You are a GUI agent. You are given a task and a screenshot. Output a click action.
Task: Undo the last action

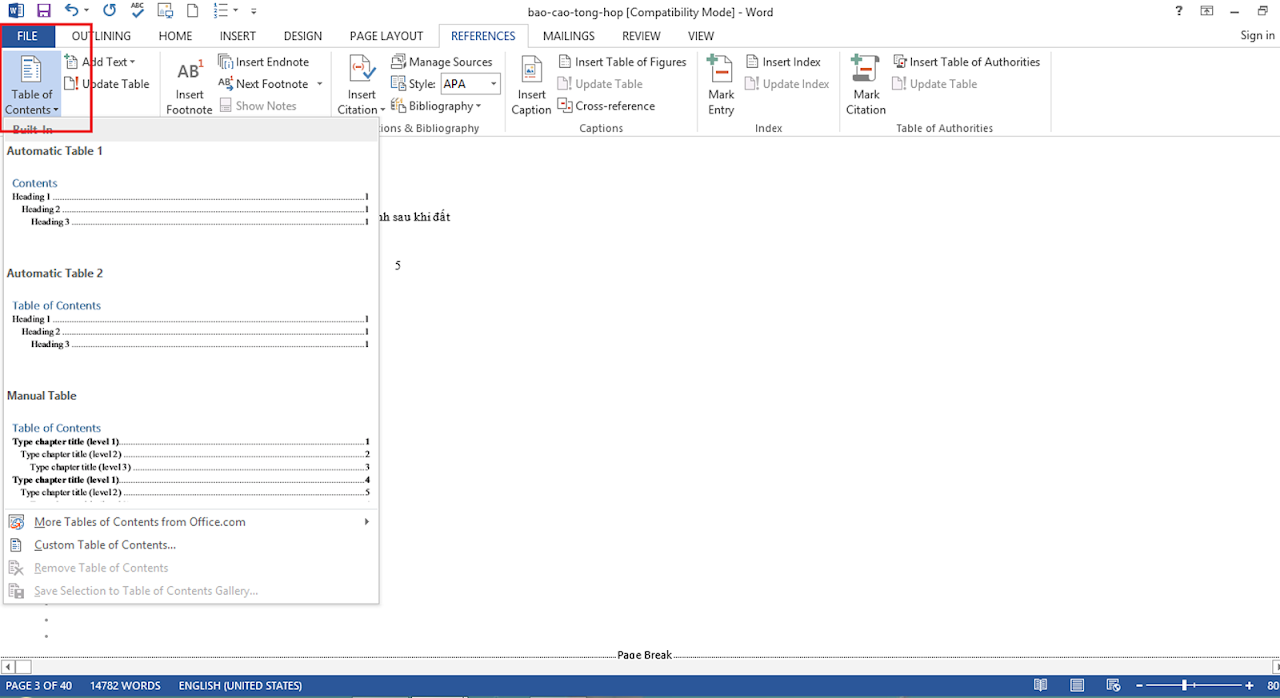tap(70, 11)
